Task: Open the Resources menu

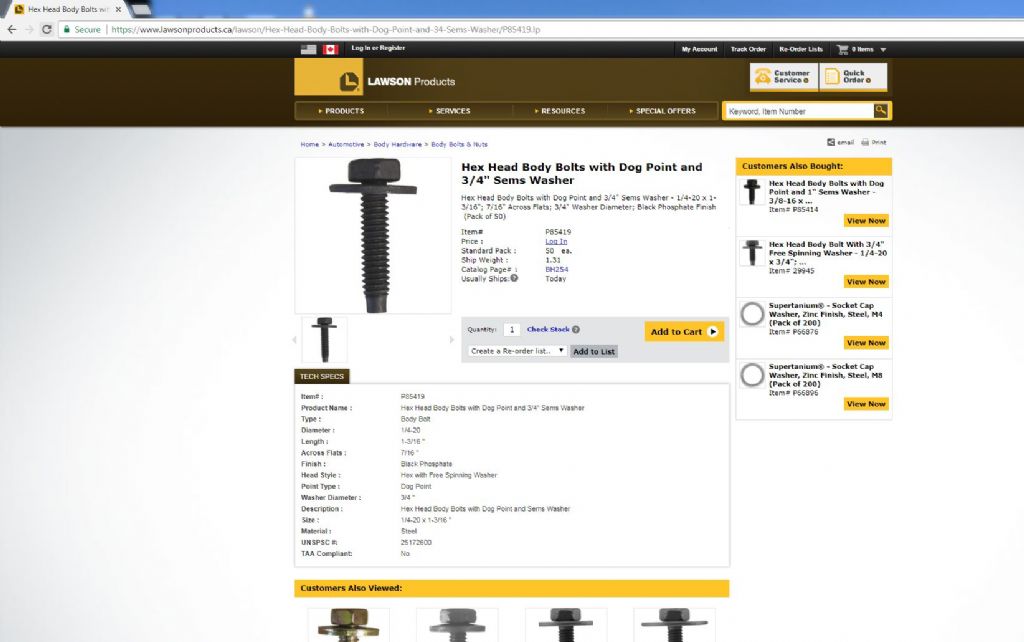Action: [x=560, y=111]
